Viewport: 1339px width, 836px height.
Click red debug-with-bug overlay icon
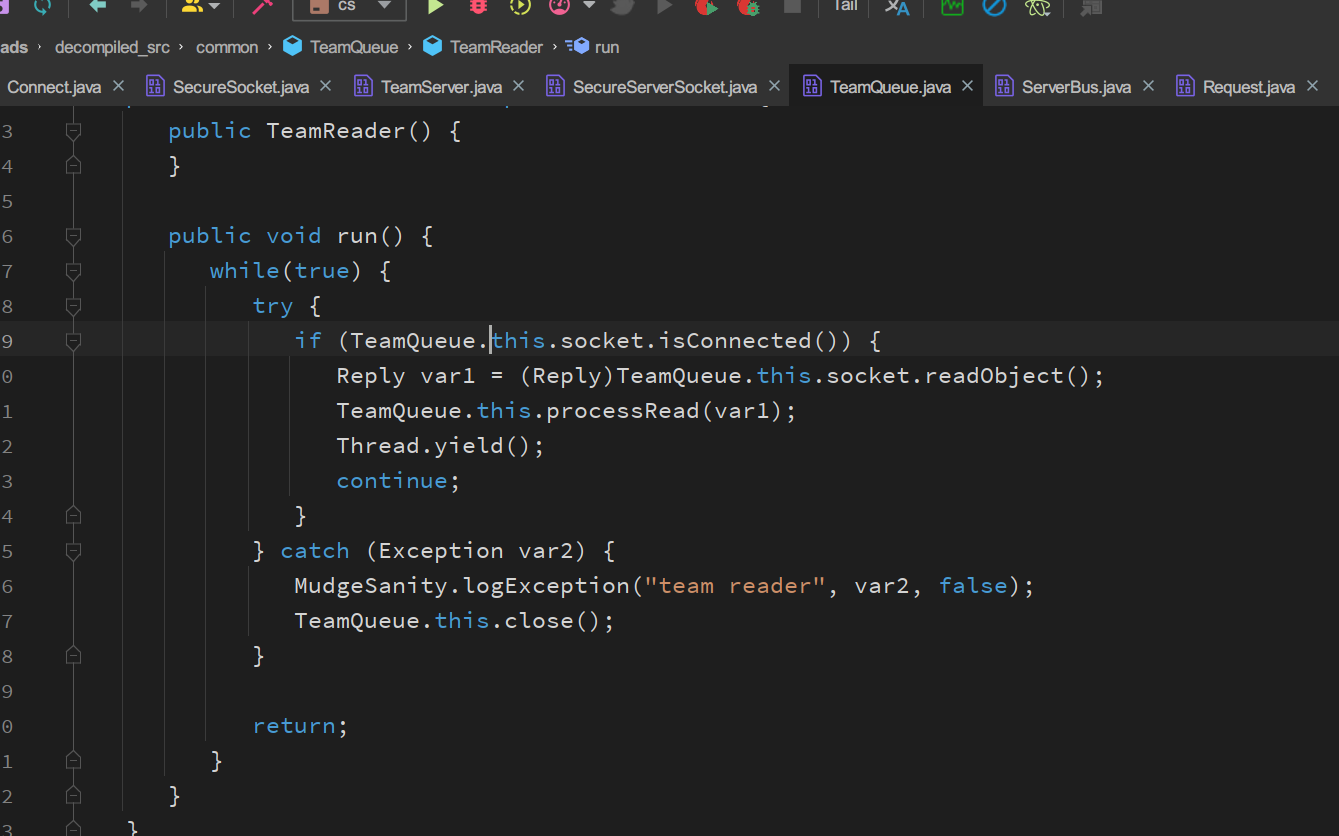[x=748, y=6]
